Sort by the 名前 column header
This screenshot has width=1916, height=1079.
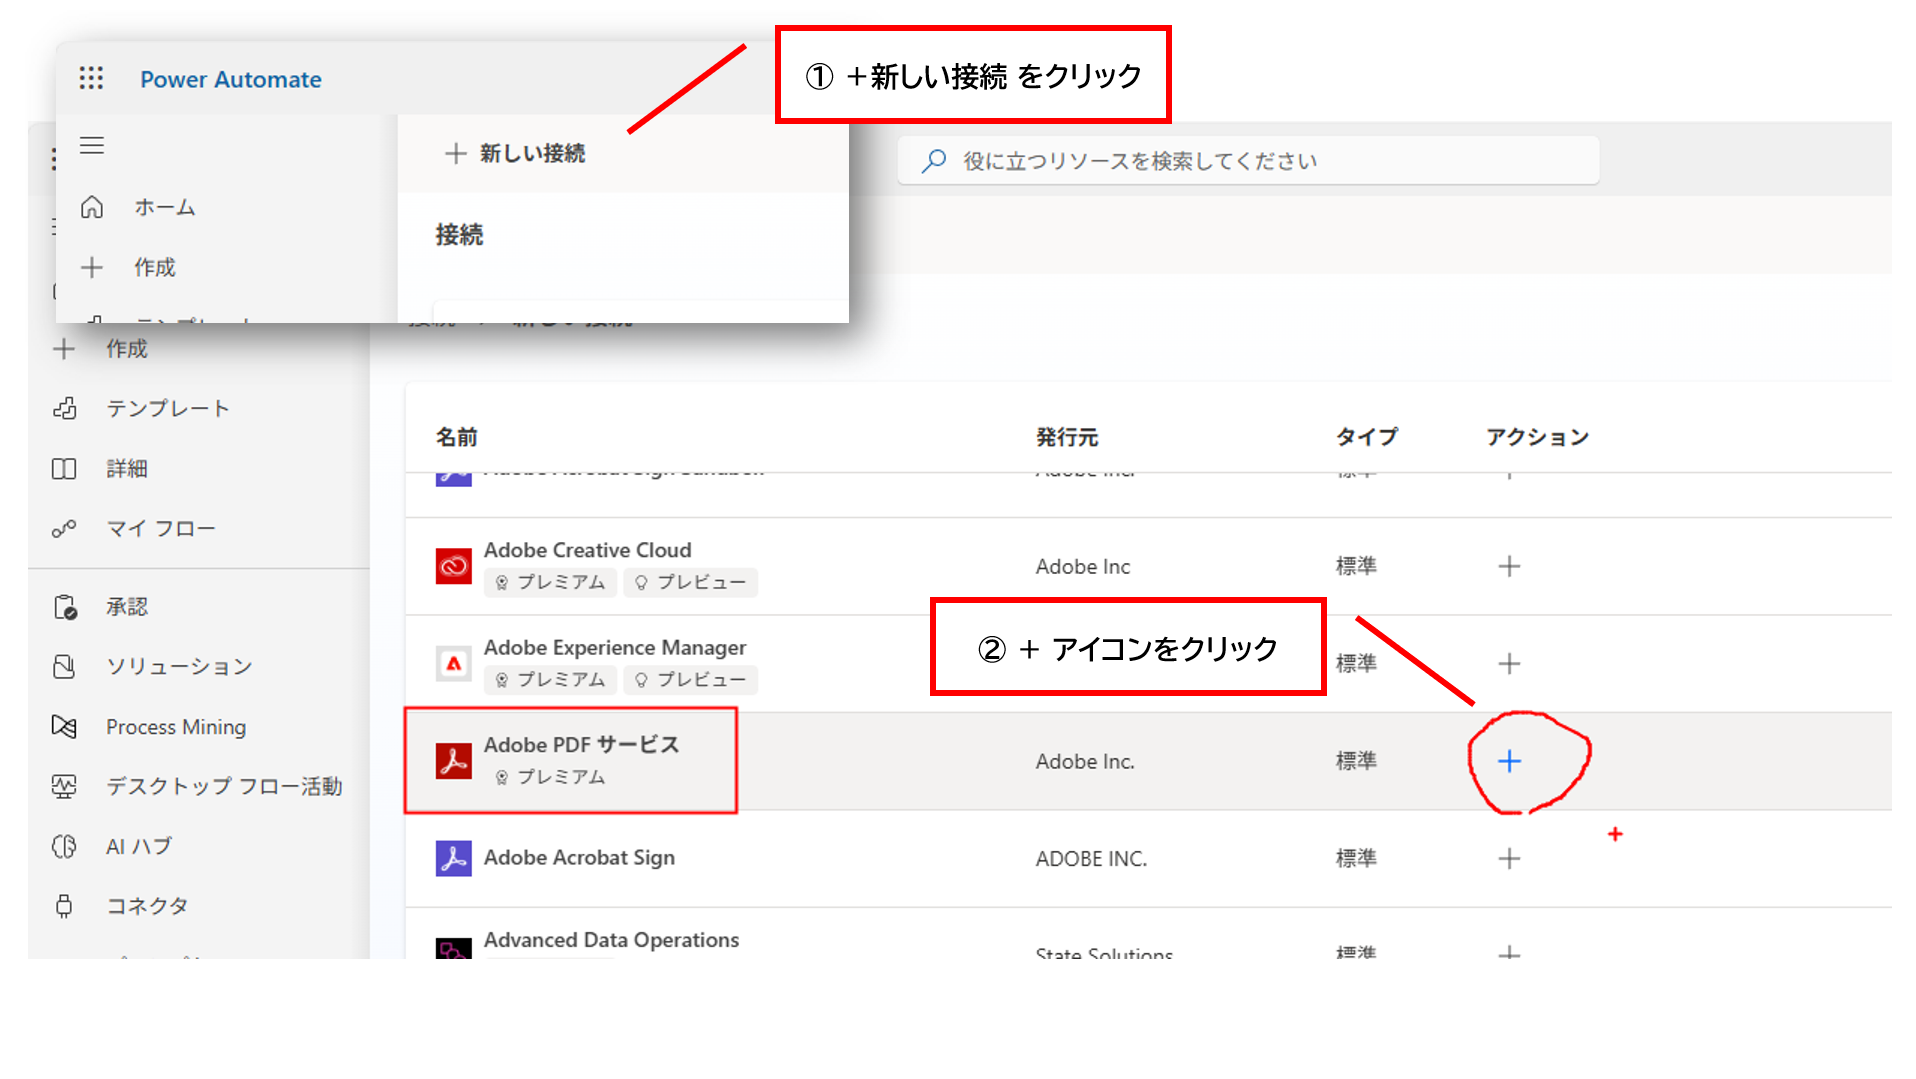point(456,437)
